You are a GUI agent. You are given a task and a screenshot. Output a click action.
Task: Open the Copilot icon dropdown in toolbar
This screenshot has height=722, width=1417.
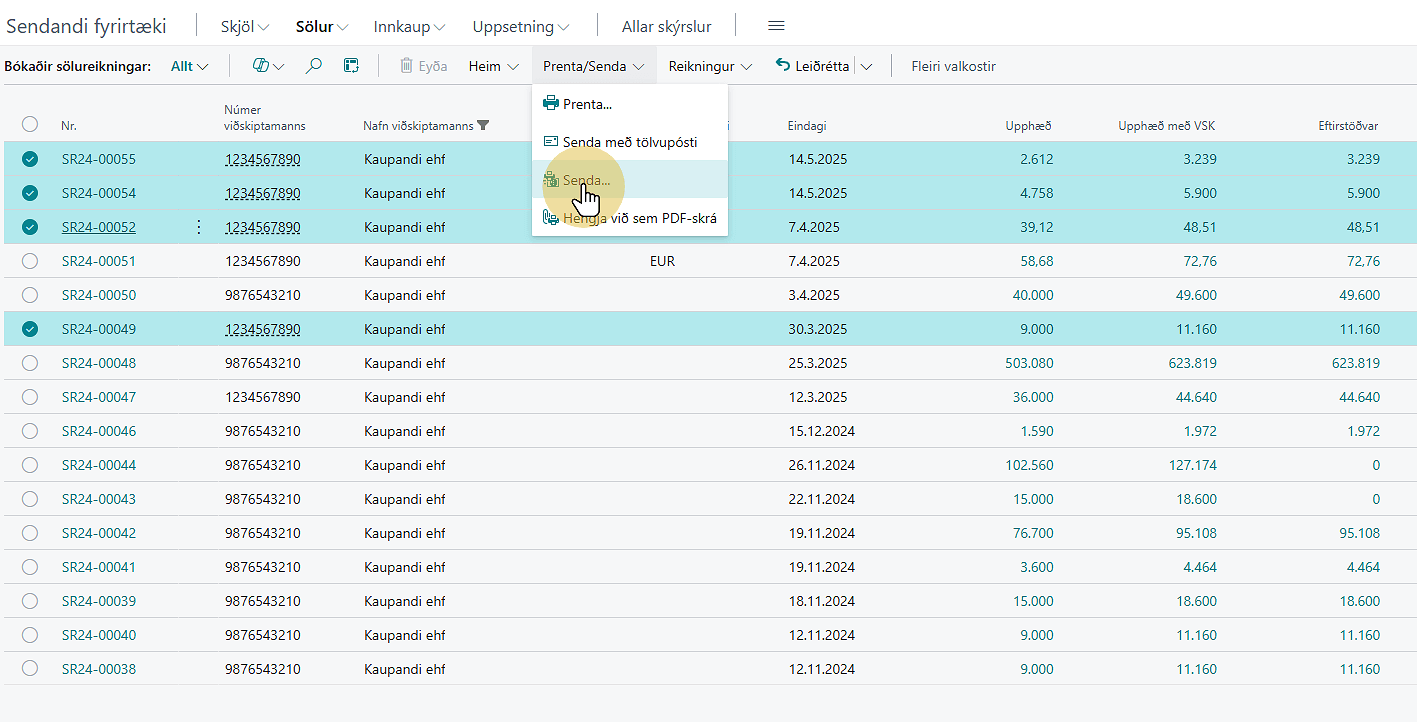(267, 66)
